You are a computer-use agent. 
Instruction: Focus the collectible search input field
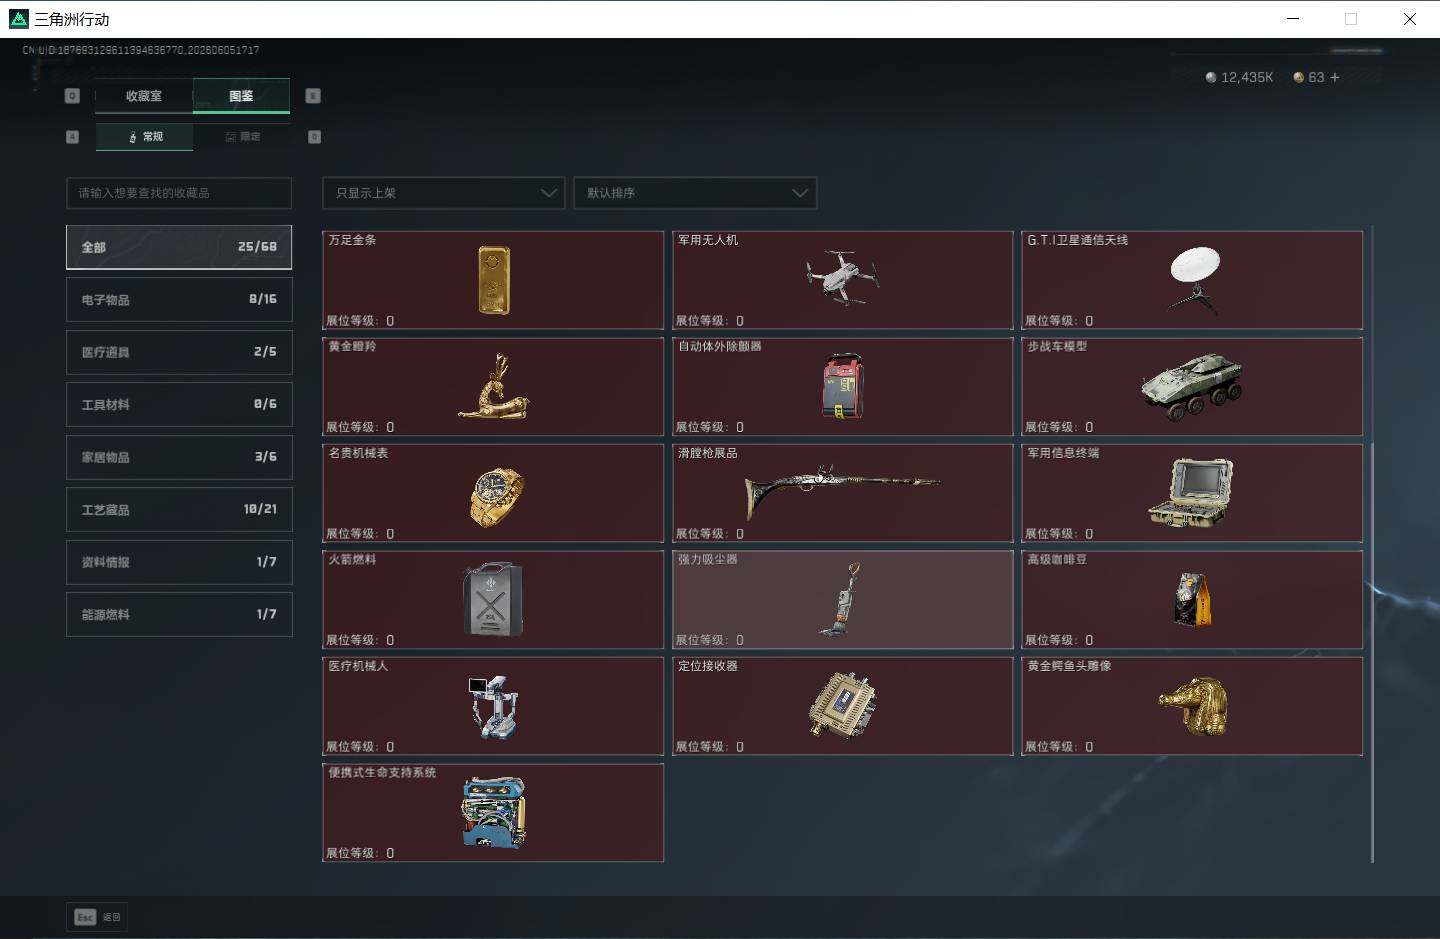click(x=179, y=193)
